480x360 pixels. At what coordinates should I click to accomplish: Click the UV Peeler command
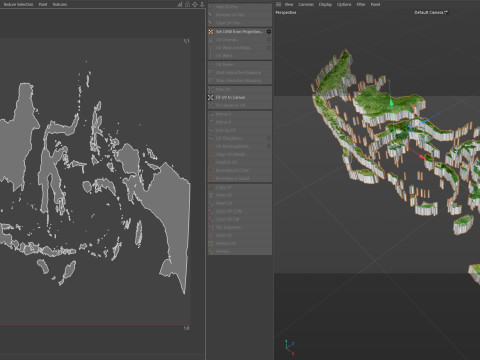point(240,65)
